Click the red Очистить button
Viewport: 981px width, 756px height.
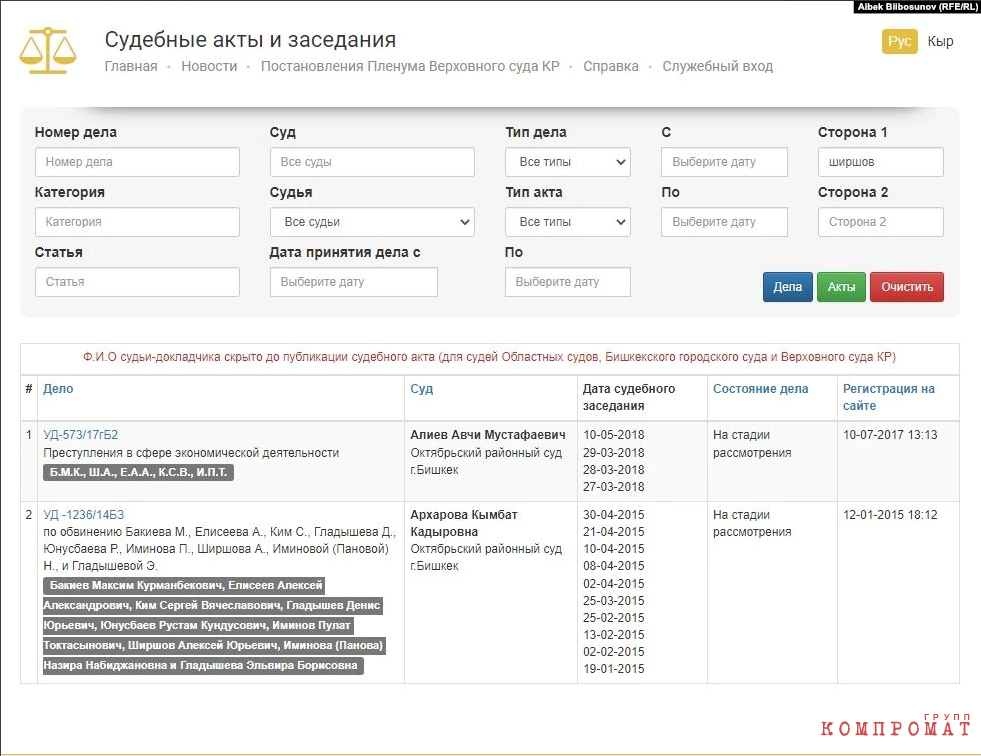click(907, 287)
